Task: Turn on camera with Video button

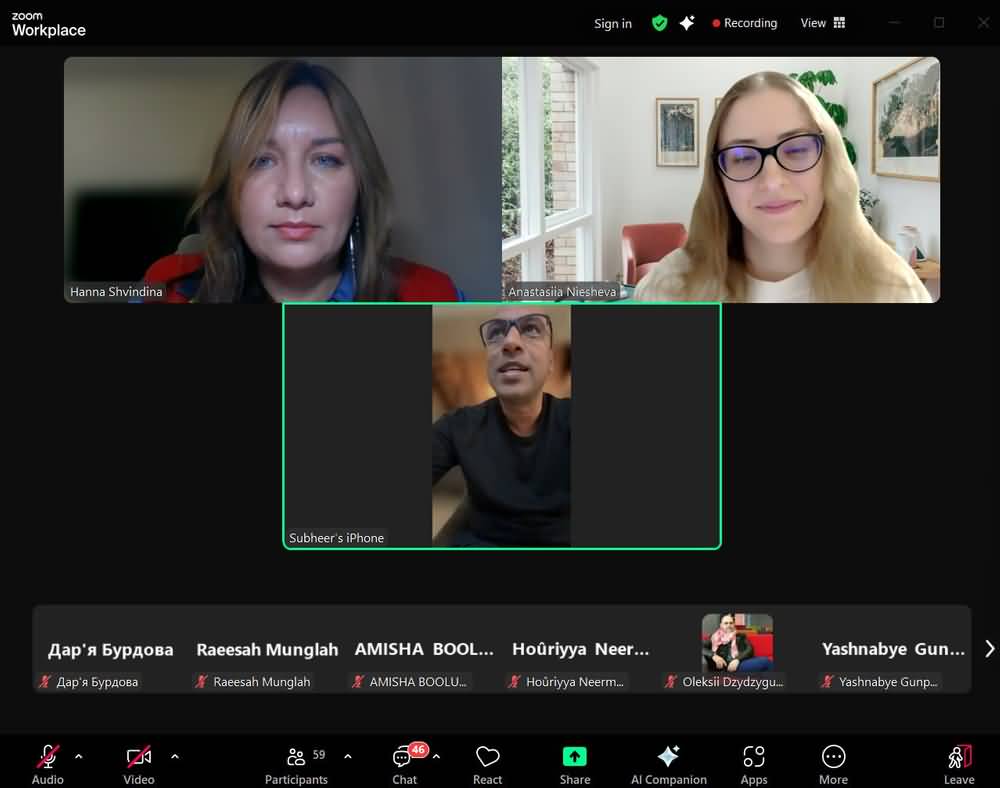Action: click(x=139, y=765)
